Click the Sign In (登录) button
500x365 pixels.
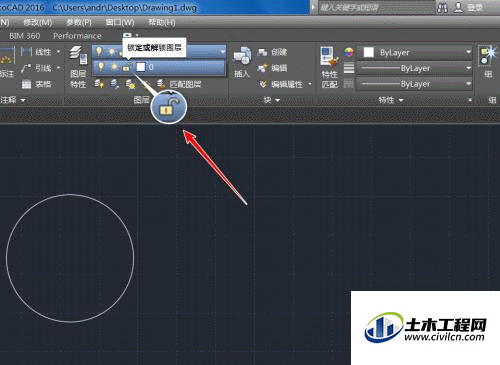[475, 8]
